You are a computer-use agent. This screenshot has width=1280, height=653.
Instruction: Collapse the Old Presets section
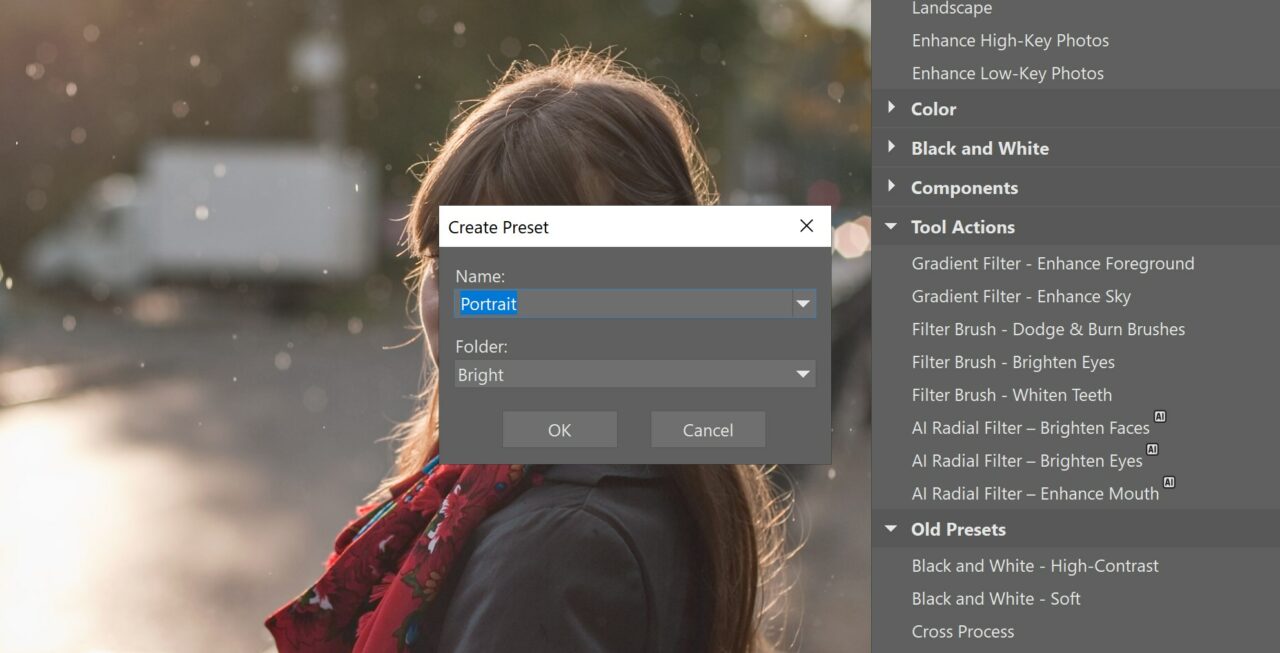point(891,529)
